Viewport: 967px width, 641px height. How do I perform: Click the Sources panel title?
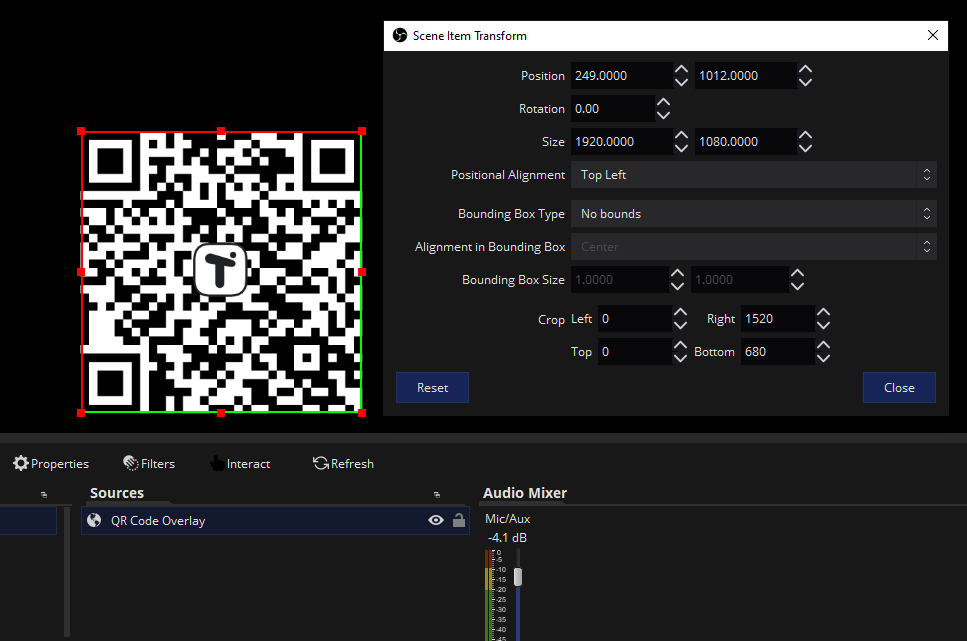pyautogui.click(x=117, y=493)
